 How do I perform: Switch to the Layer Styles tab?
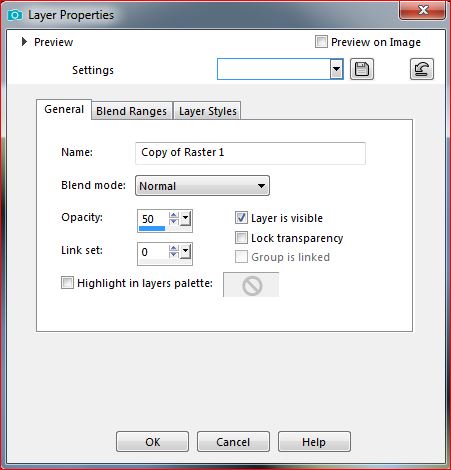pos(208,111)
